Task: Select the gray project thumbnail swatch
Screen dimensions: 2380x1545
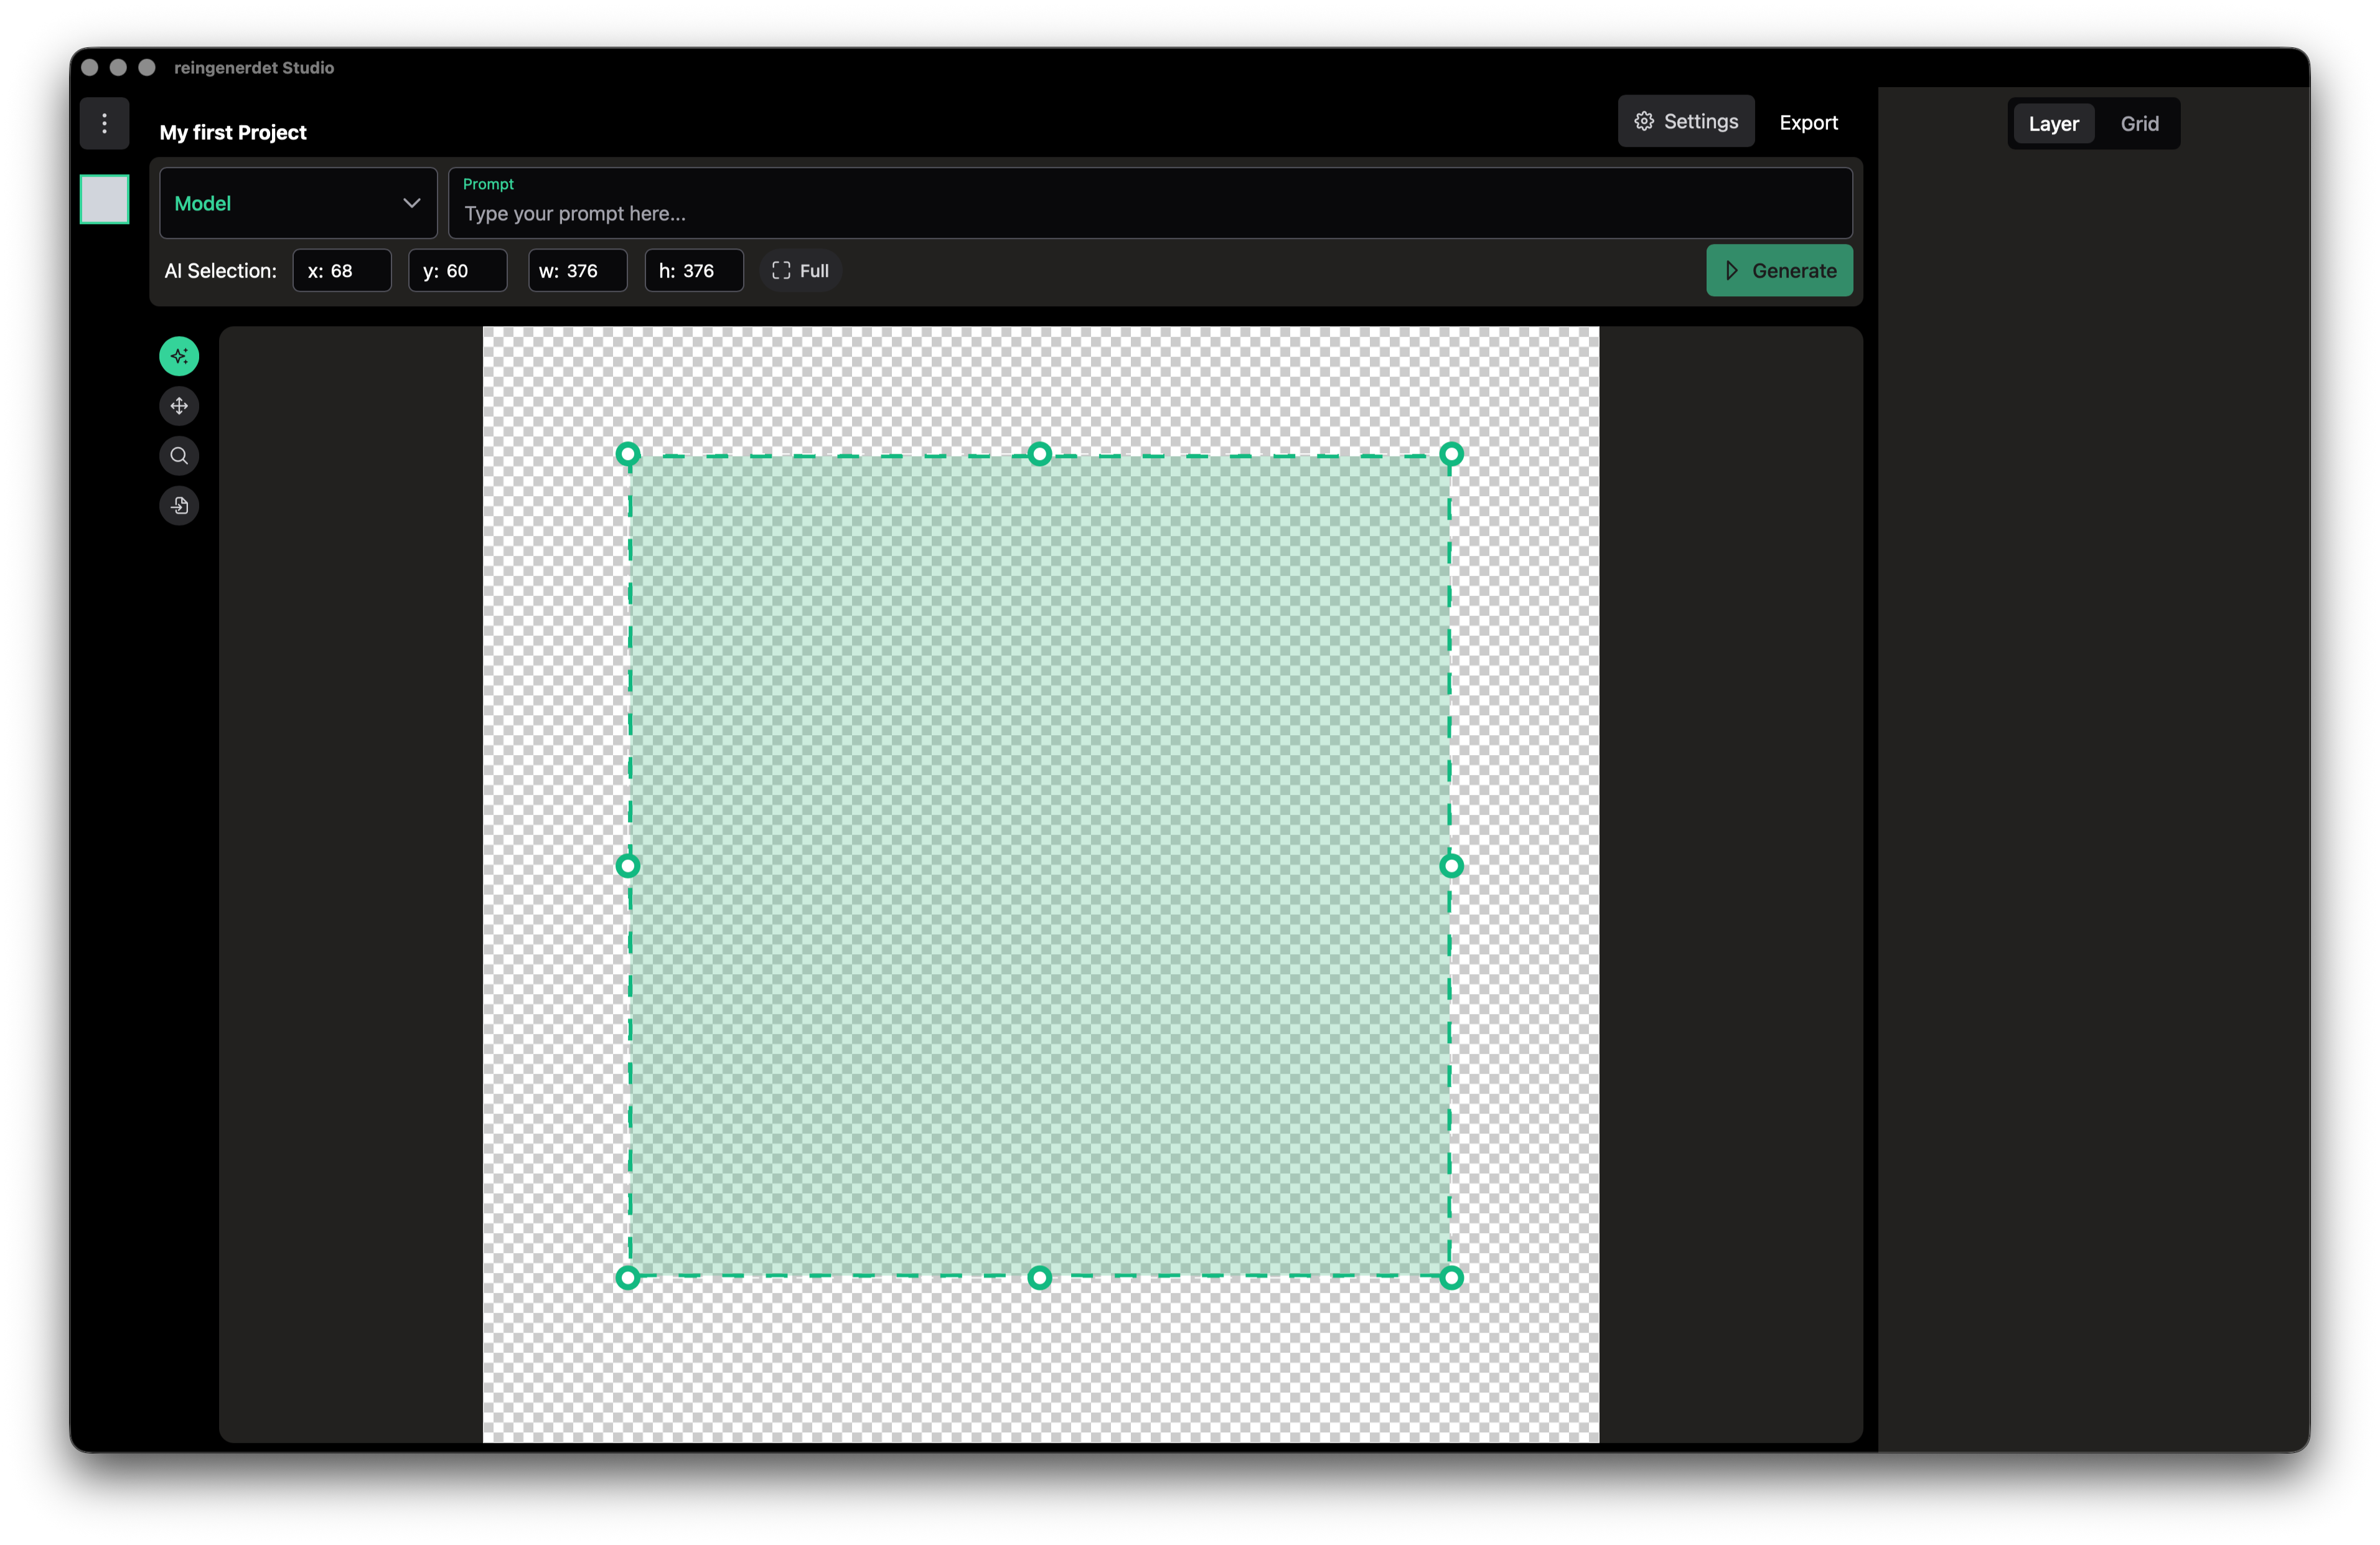Action: pos(104,199)
